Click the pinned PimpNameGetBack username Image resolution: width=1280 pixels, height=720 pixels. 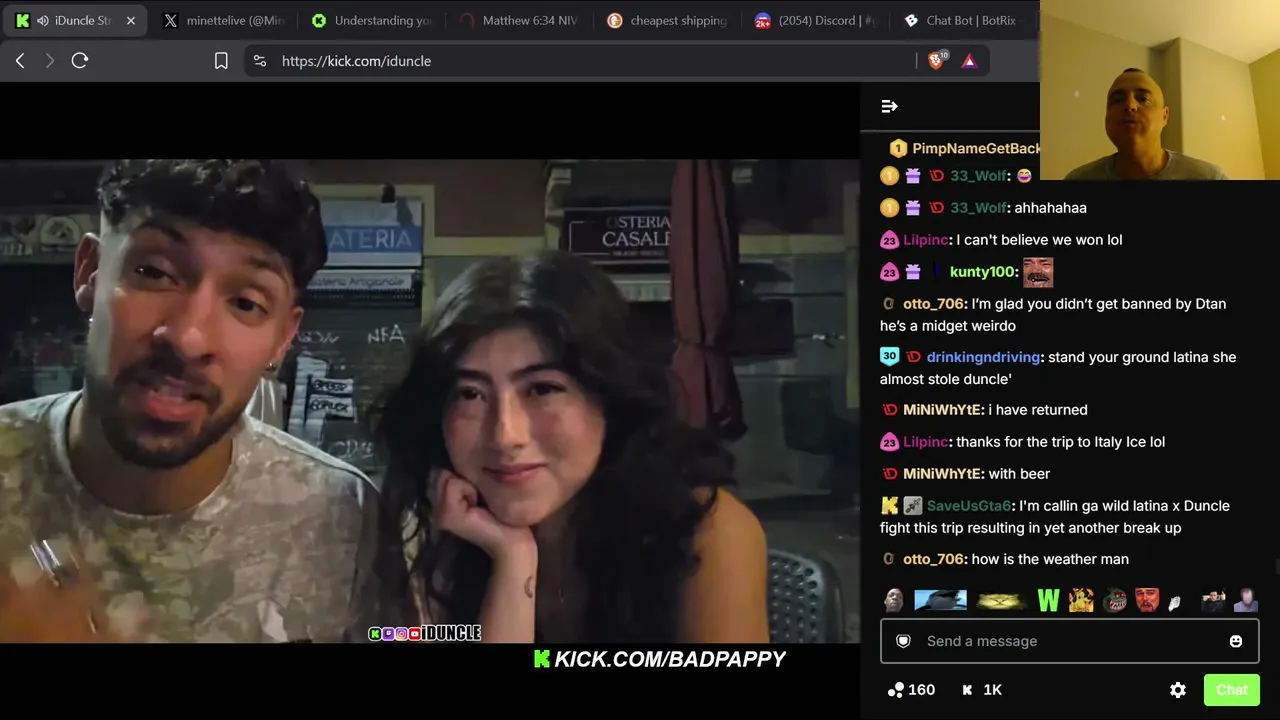tap(977, 148)
